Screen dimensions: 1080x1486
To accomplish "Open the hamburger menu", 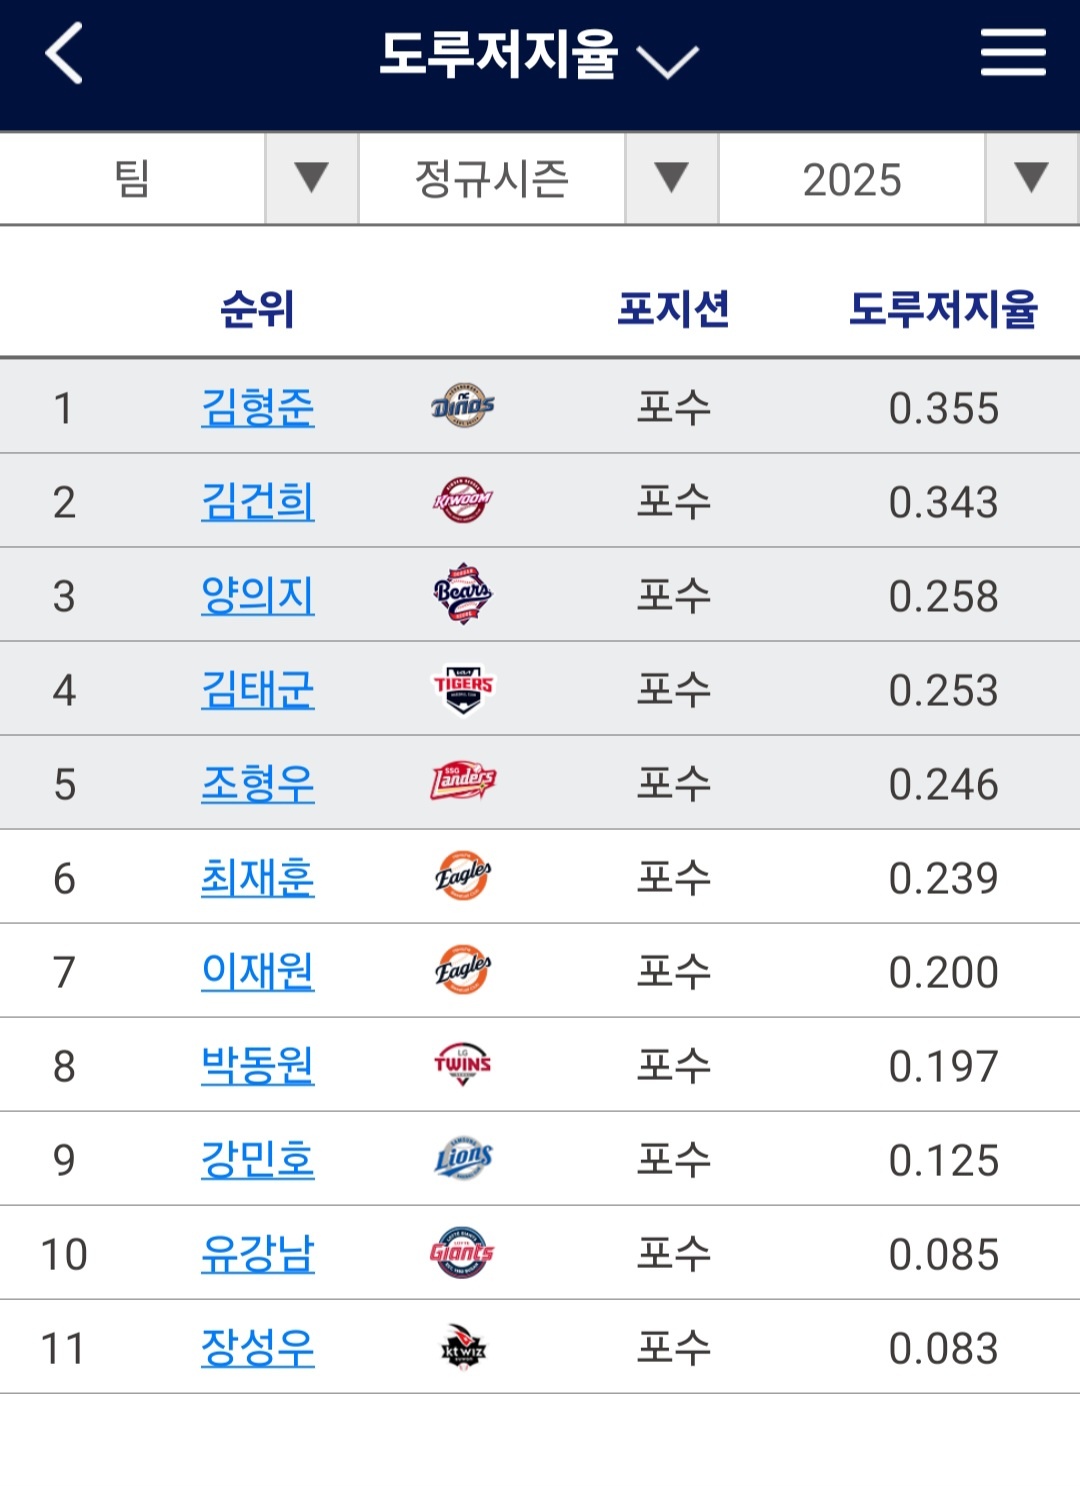I will pyautogui.click(x=1012, y=53).
